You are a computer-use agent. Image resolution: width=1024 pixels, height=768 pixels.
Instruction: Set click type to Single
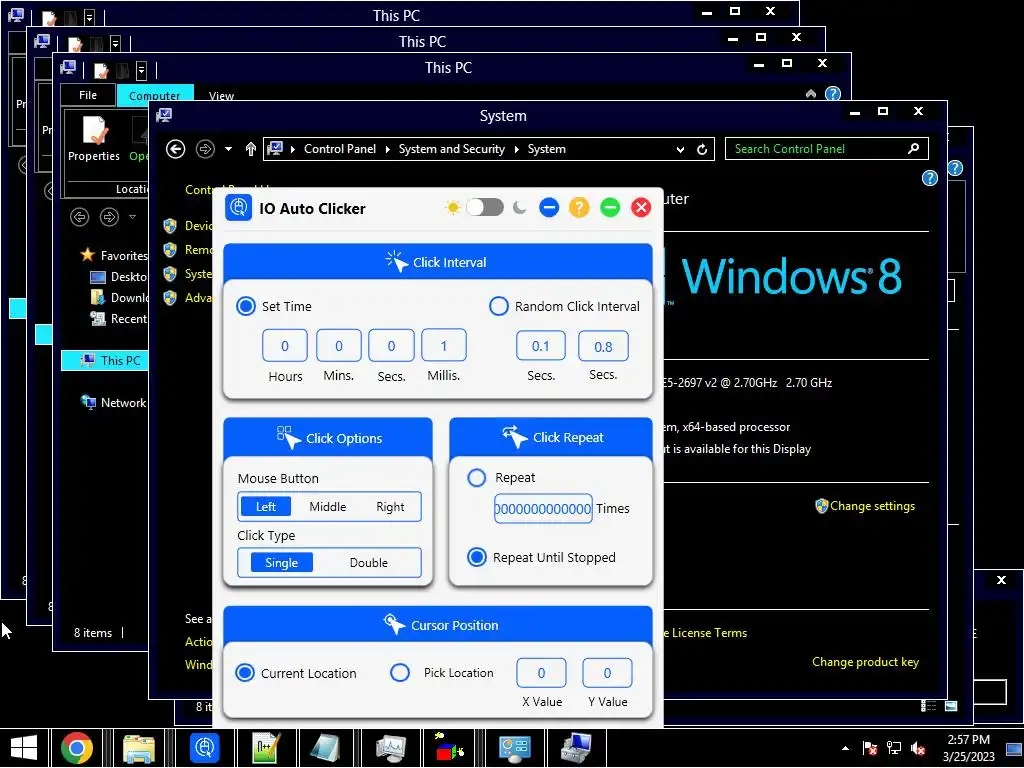pyautogui.click(x=281, y=563)
